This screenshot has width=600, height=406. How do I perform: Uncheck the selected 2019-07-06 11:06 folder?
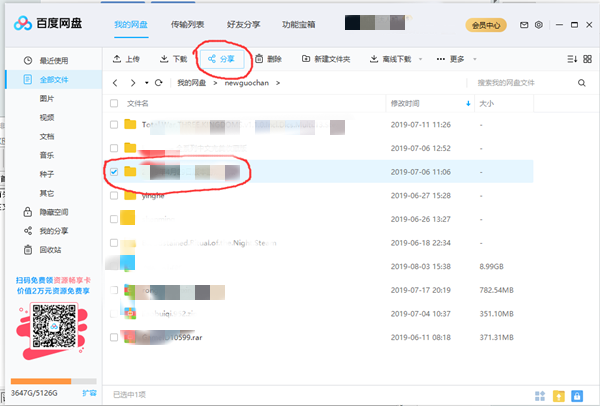tap(114, 172)
